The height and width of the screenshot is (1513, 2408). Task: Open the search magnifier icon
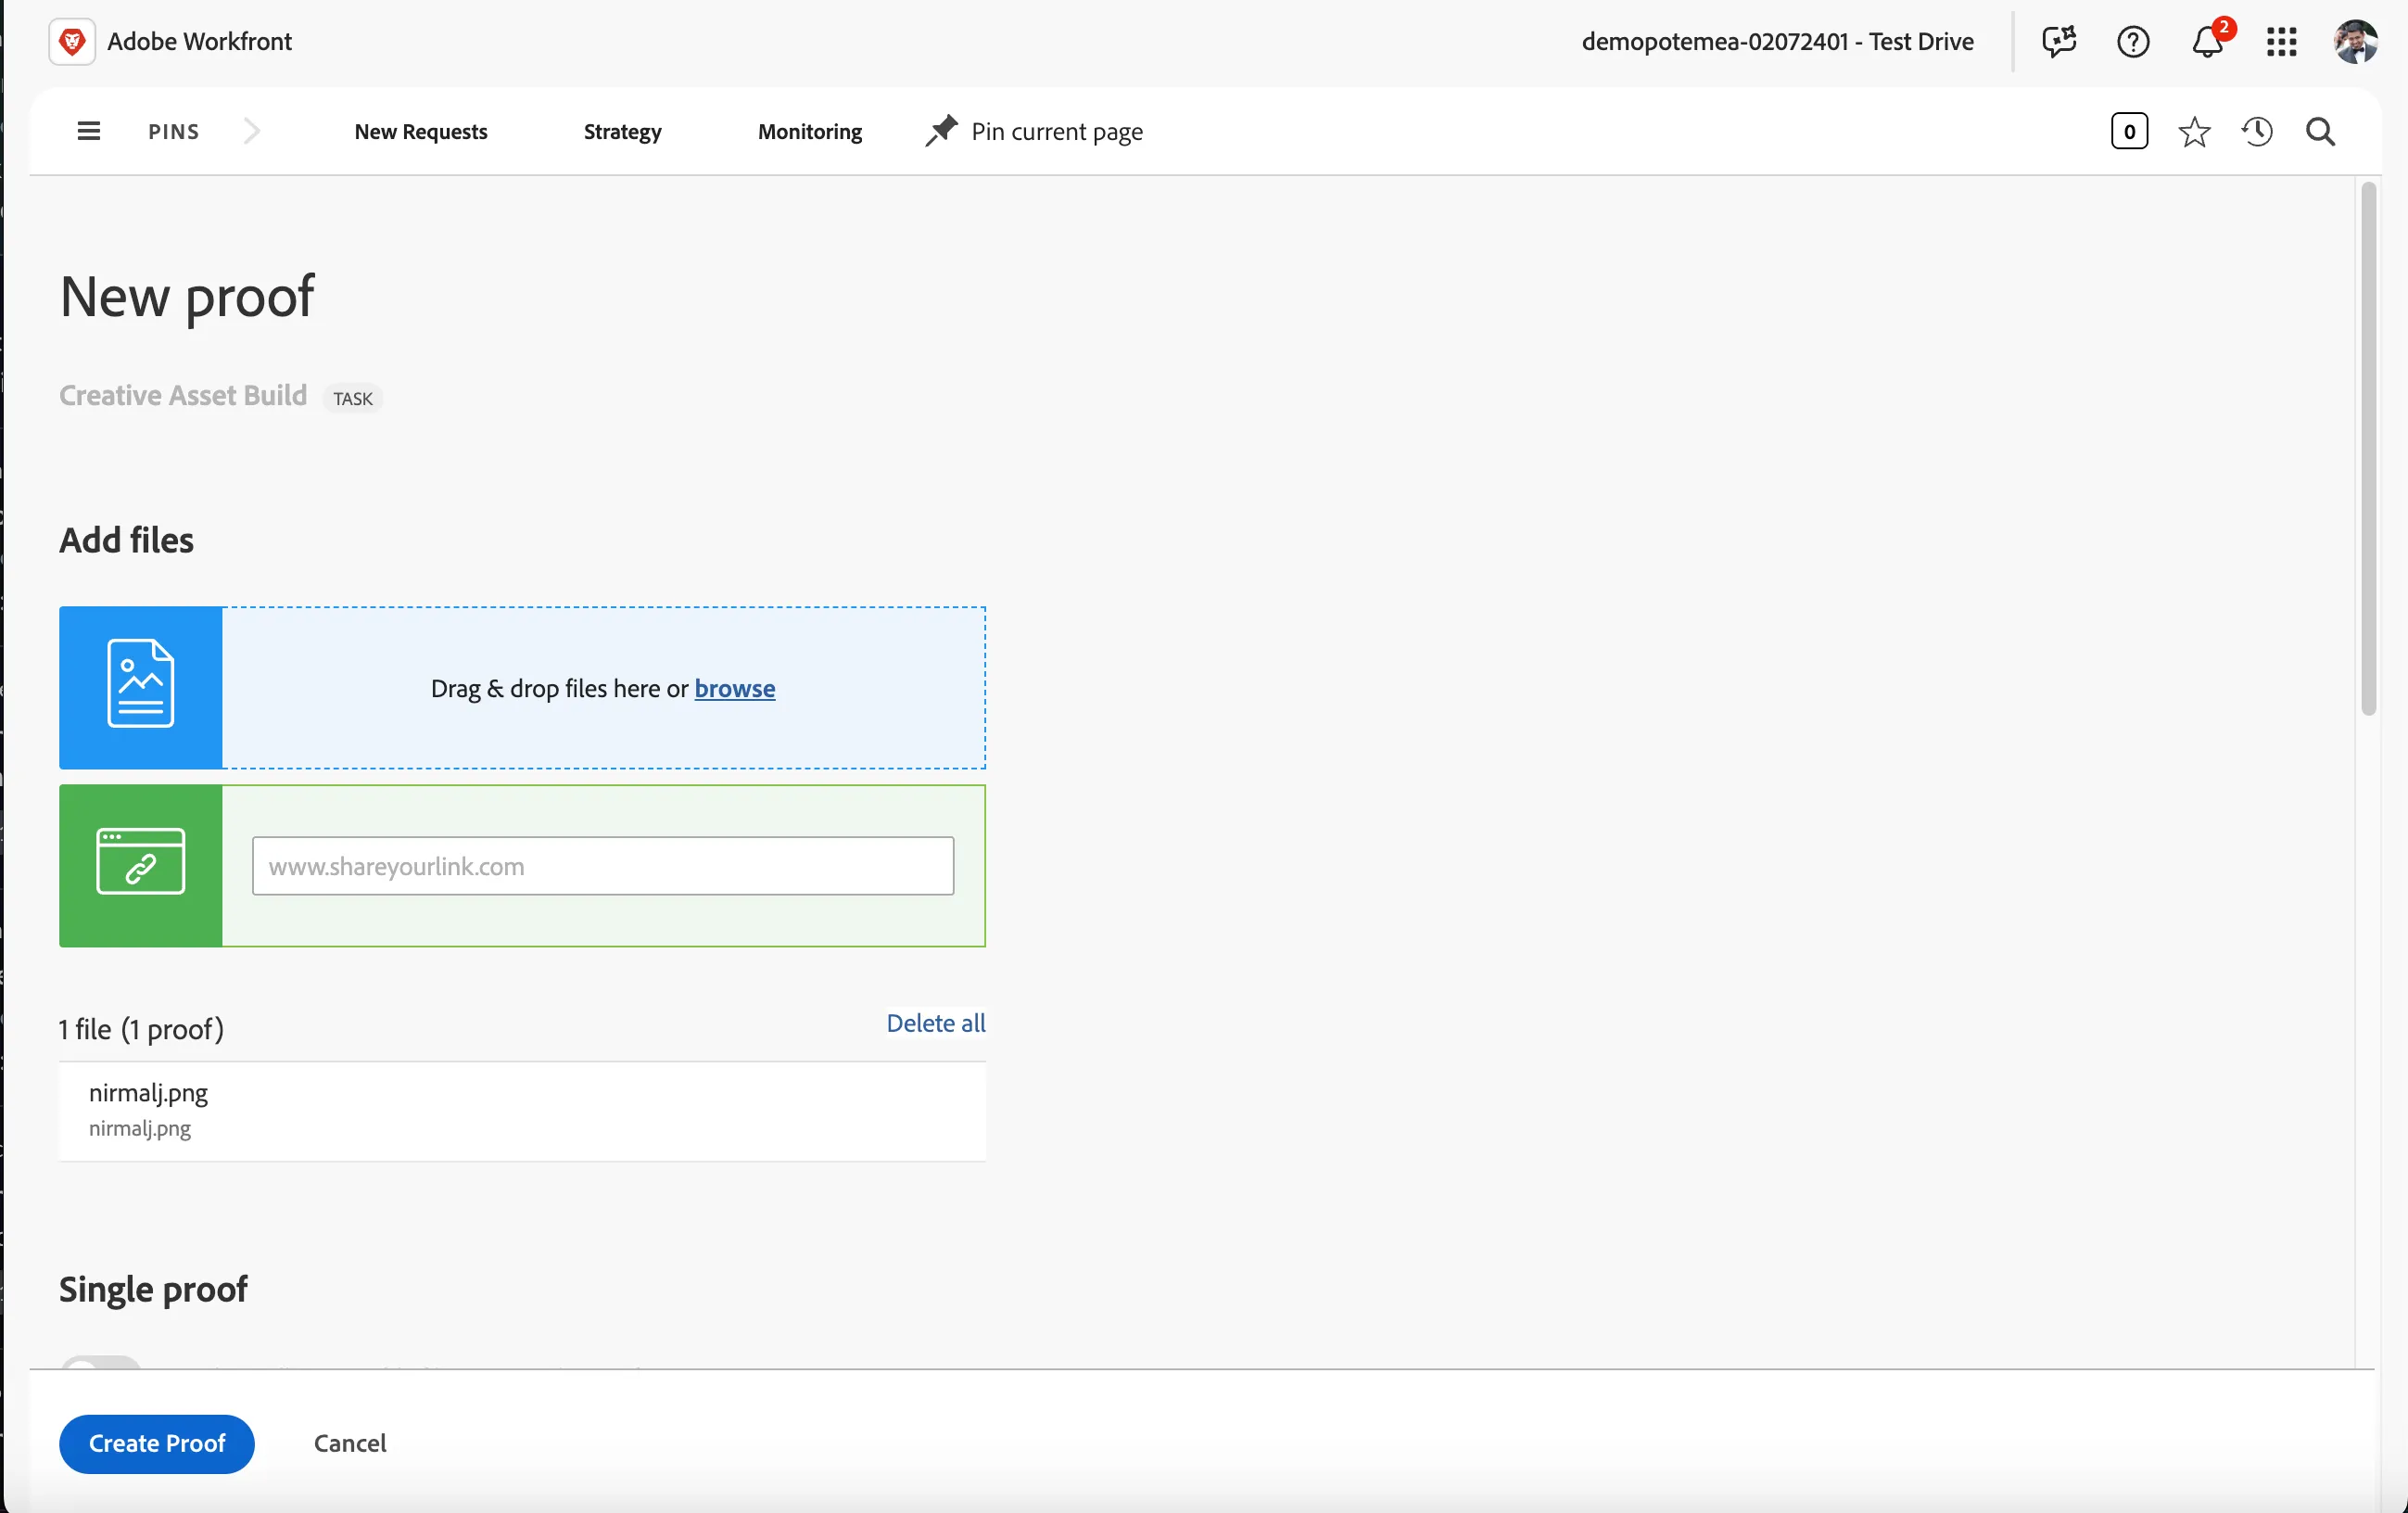2320,132
